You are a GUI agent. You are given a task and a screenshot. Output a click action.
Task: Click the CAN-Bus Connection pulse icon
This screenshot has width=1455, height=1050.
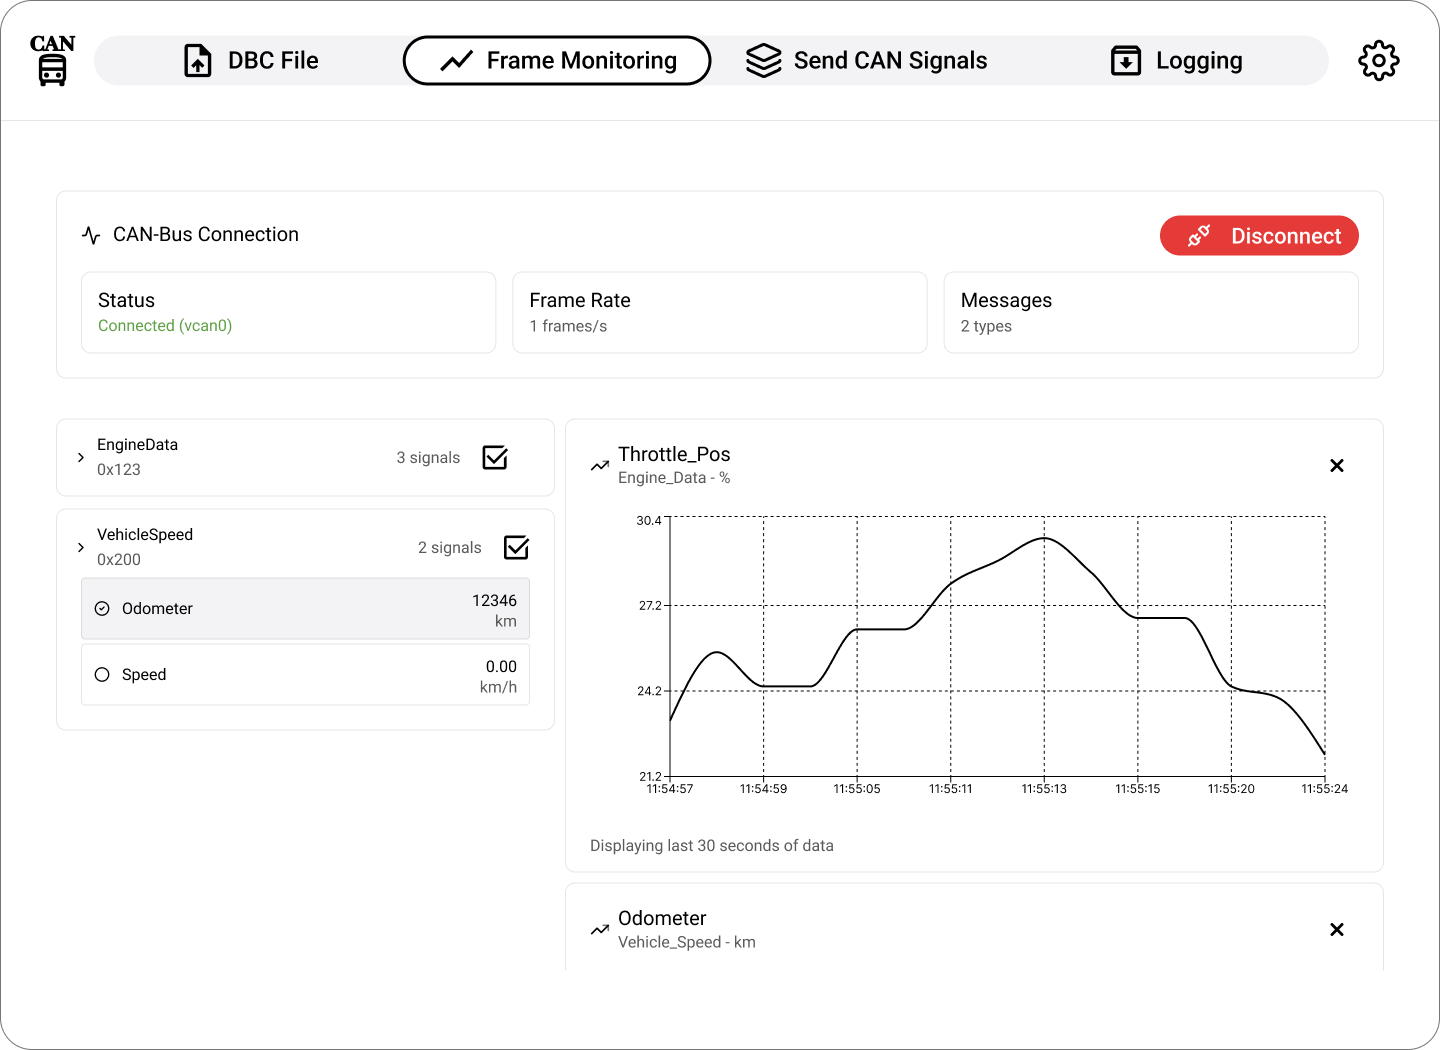point(91,236)
